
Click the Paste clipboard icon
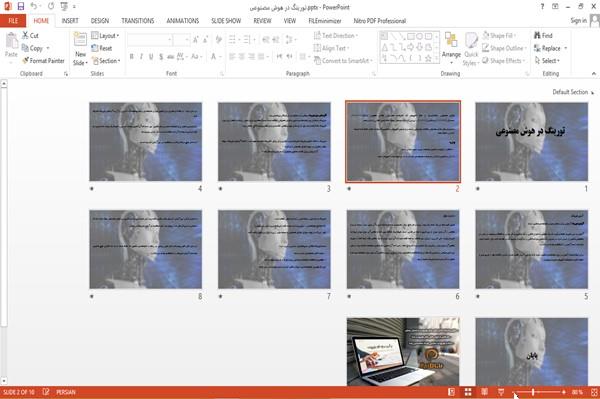[x=11, y=41]
